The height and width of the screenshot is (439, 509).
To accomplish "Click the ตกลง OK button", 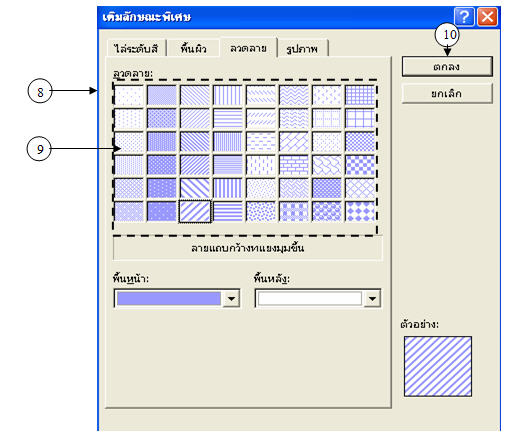I will pos(447,66).
